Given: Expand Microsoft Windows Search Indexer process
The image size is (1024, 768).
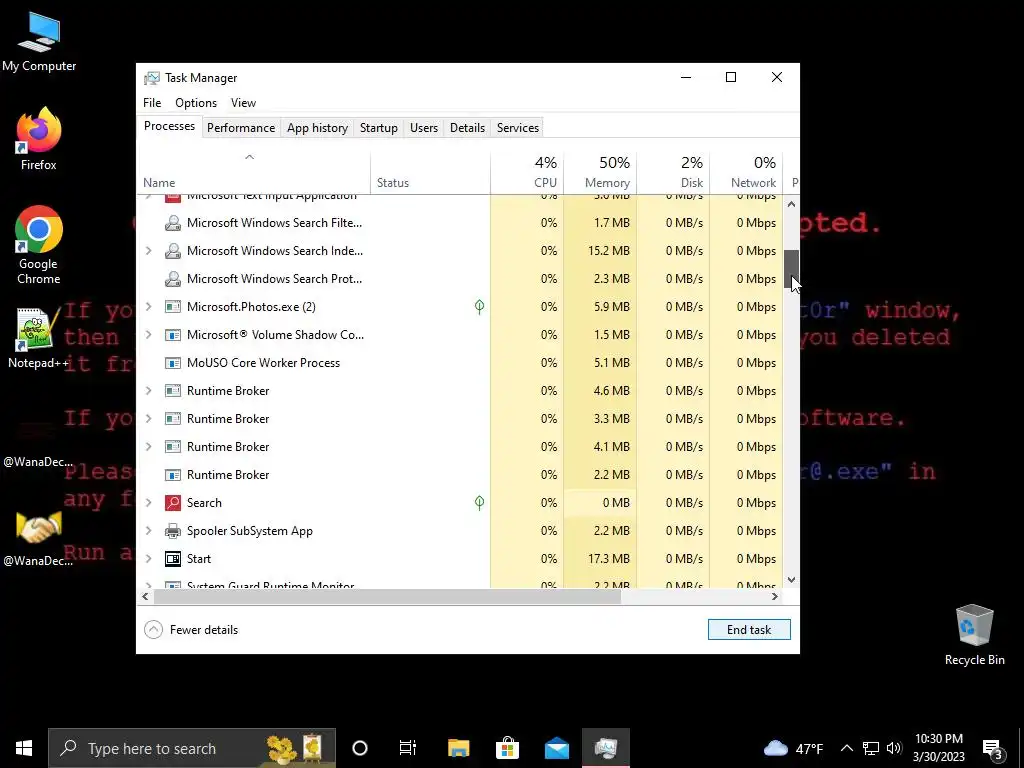Looking at the screenshot, I should 148,251.
